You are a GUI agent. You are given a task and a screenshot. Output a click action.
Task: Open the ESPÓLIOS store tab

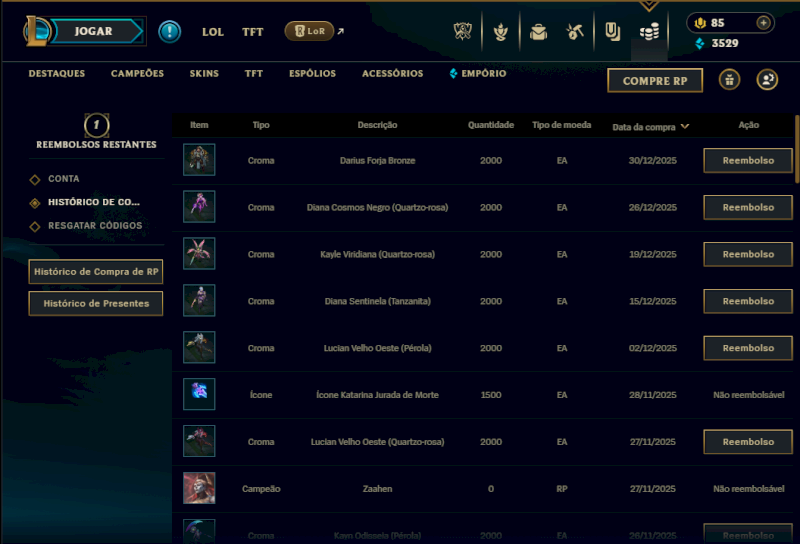click(x=312, y=73)
